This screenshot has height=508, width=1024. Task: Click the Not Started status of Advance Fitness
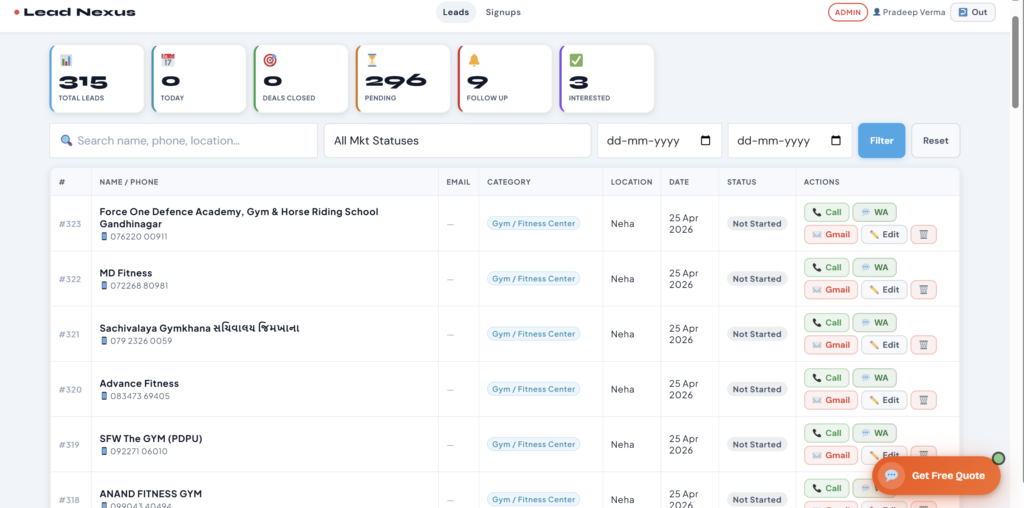tap(757, 389)
